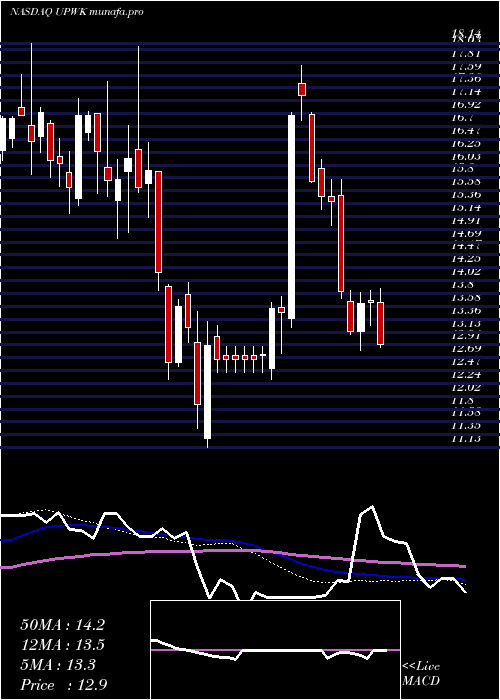
Task: Click the 13.8 price axis label
Action: click(x=462, y=284)
